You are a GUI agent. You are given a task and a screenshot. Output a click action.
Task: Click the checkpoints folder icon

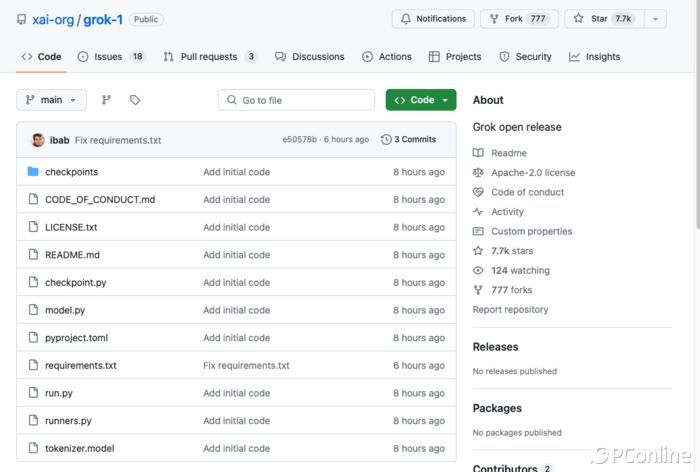33,171
